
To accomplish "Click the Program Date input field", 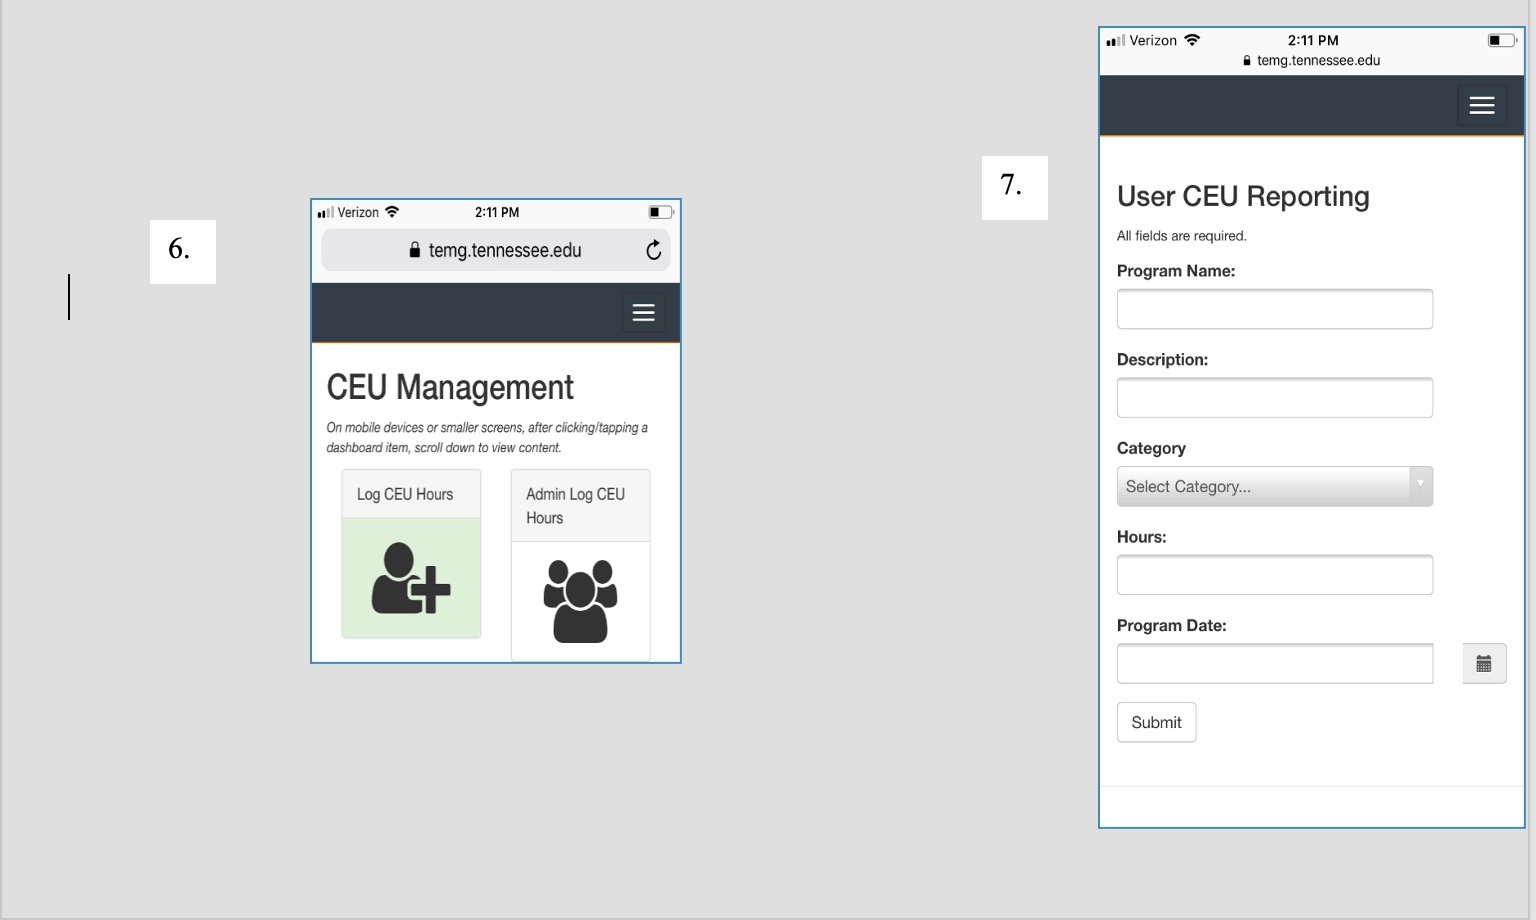I will point(1274,664).
